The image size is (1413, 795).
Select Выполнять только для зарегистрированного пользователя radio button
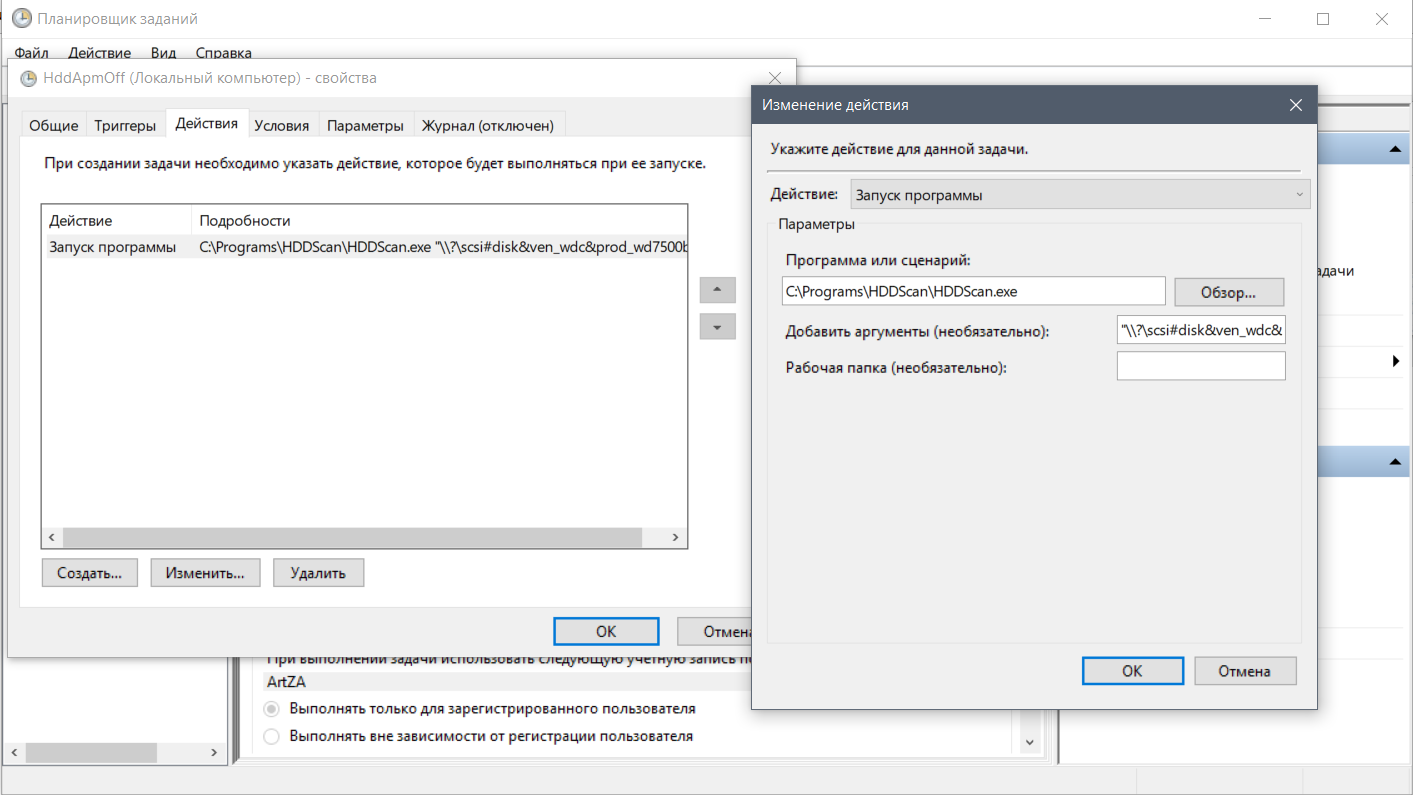point(272,708)
